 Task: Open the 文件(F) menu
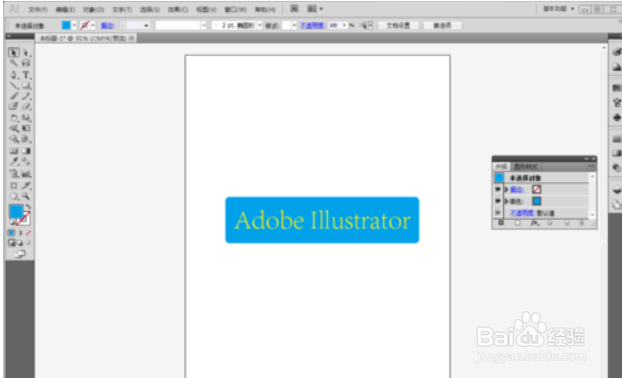pyautogui.click(x=38, y=9)
